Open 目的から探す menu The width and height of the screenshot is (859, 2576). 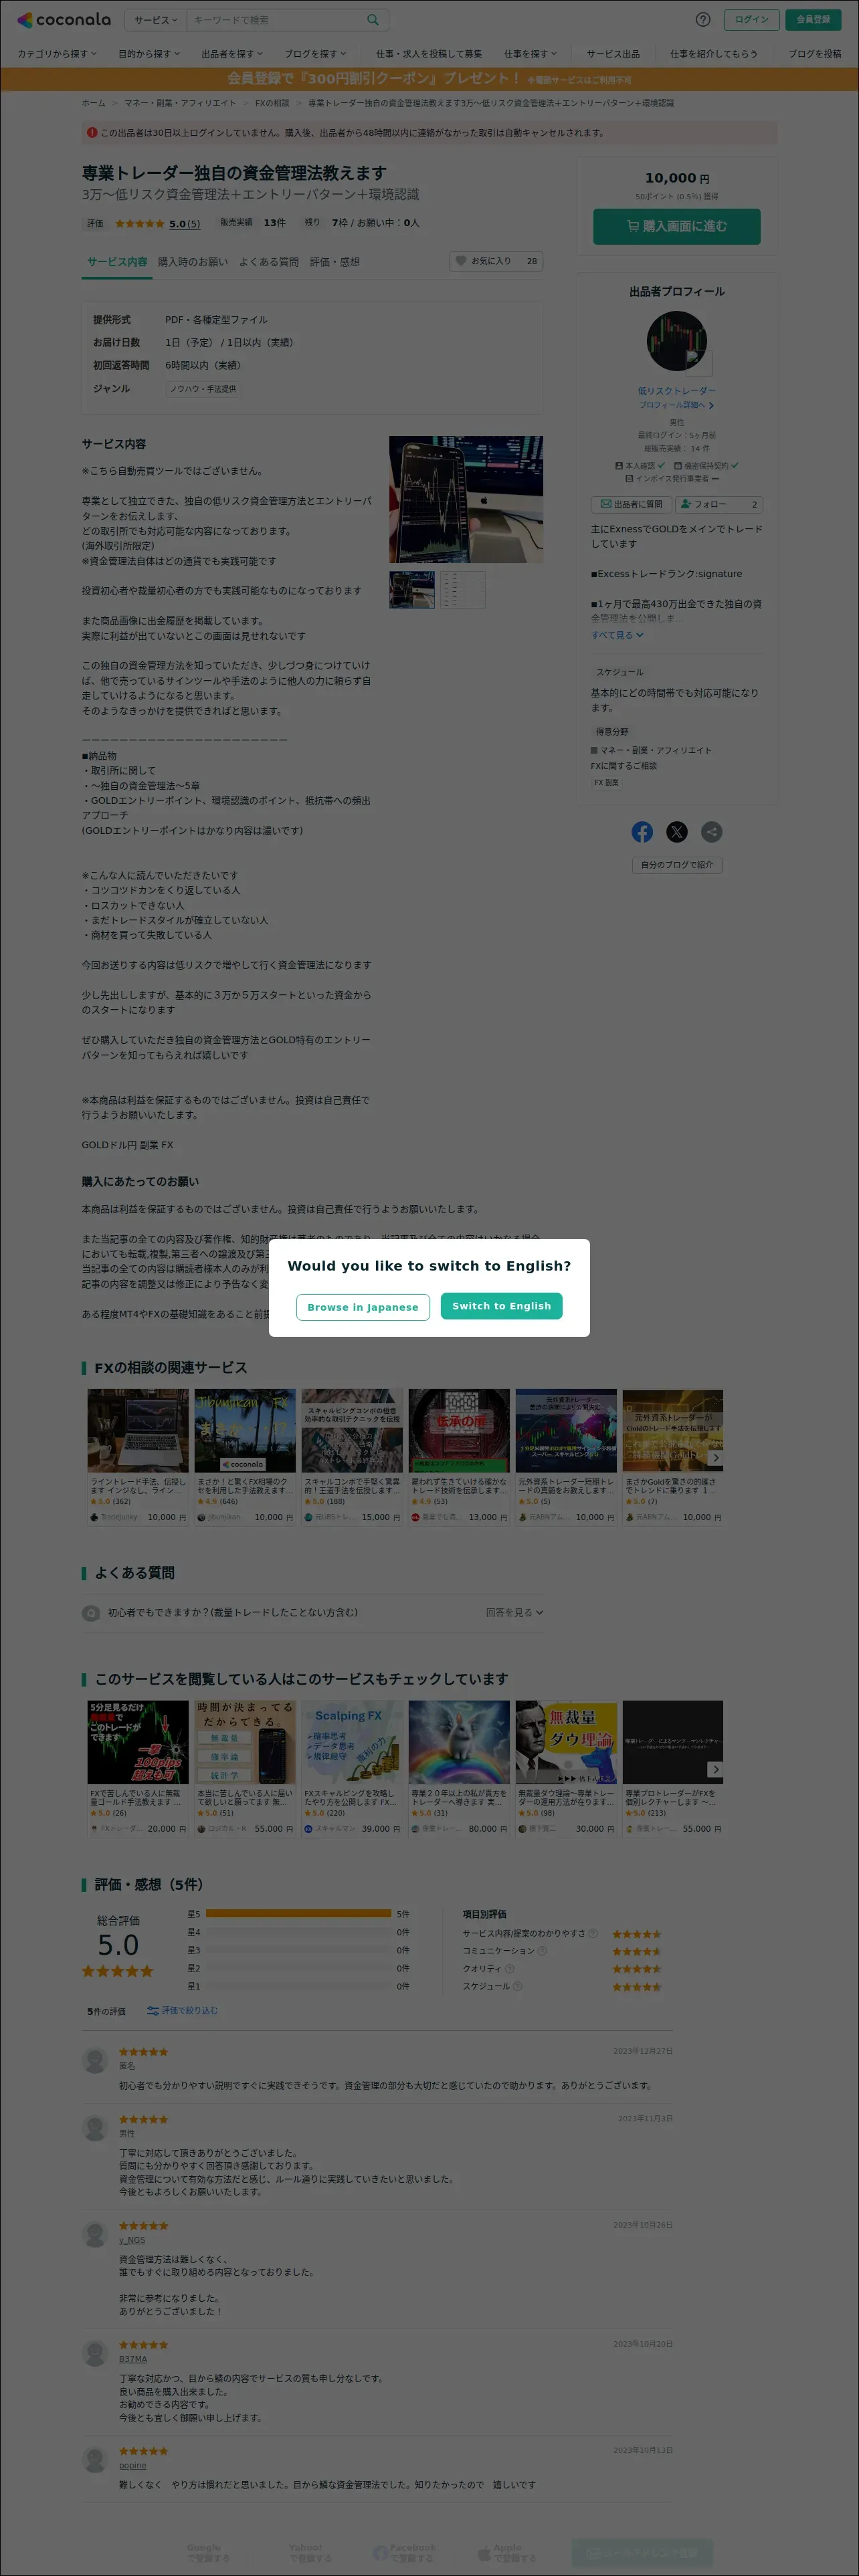149,54
